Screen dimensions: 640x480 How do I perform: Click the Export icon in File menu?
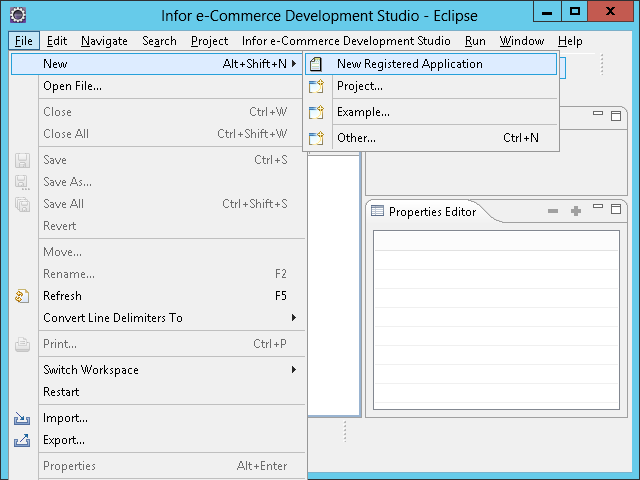coord(23,440)
